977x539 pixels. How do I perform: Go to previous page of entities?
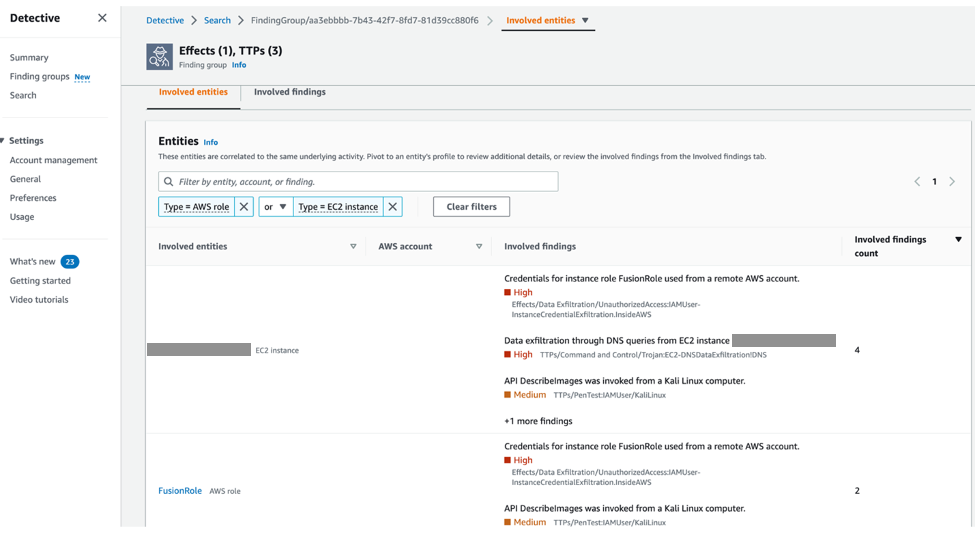(917, 182)
